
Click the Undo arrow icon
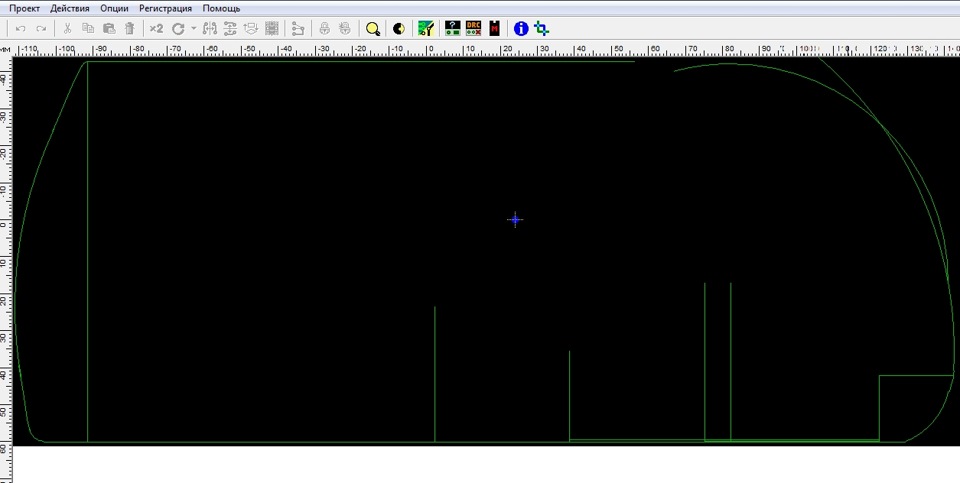coord(20,29)
